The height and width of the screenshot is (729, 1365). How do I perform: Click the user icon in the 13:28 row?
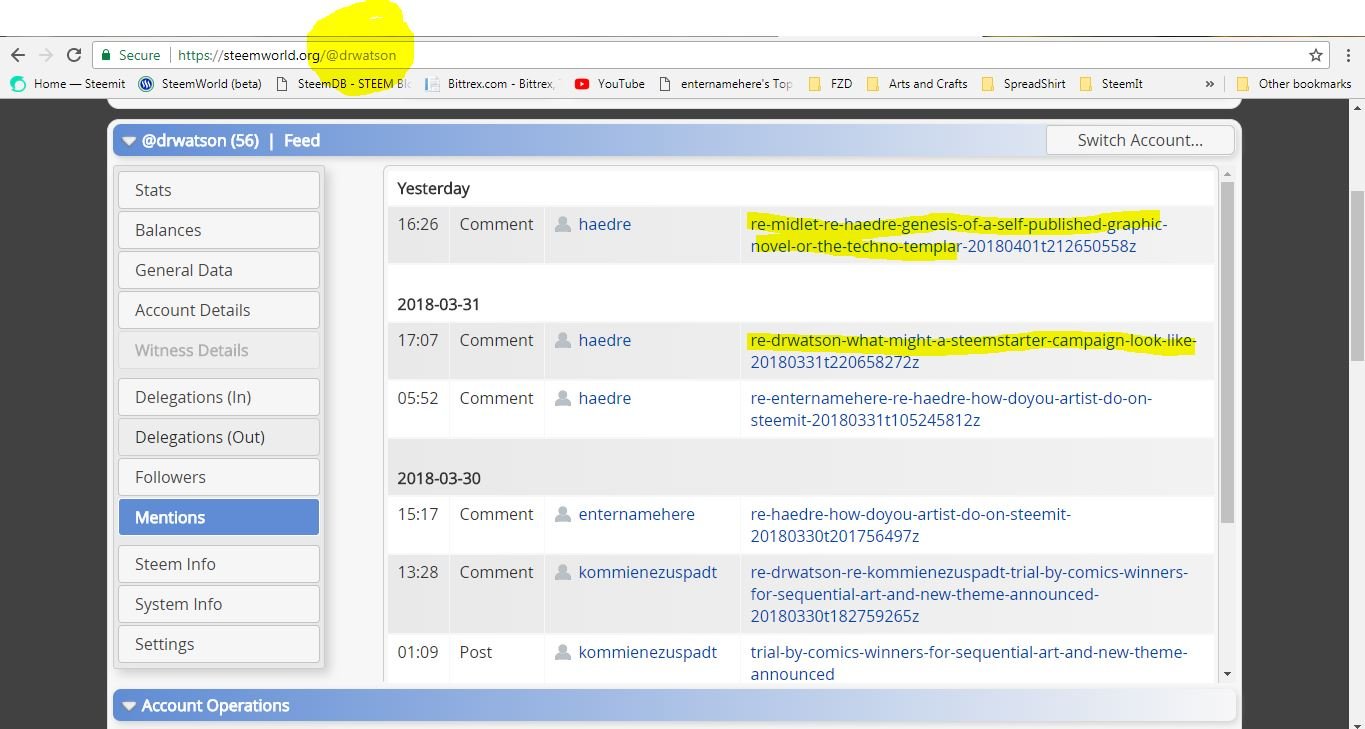coord(563,572)
